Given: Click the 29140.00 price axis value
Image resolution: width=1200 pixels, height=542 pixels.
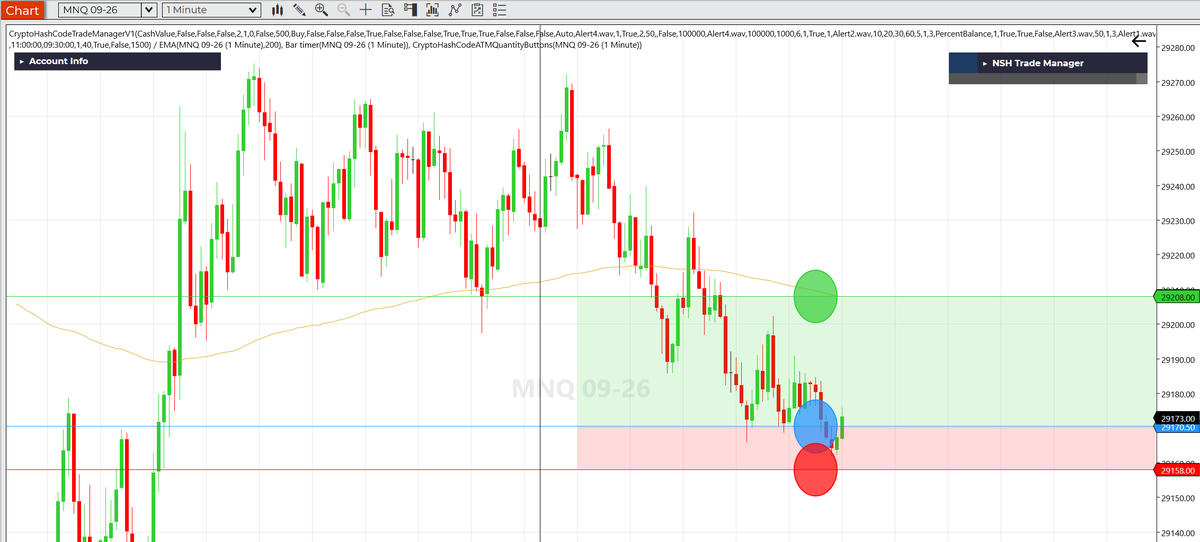Looking at the screenshot, I should tap(1179, 532).
